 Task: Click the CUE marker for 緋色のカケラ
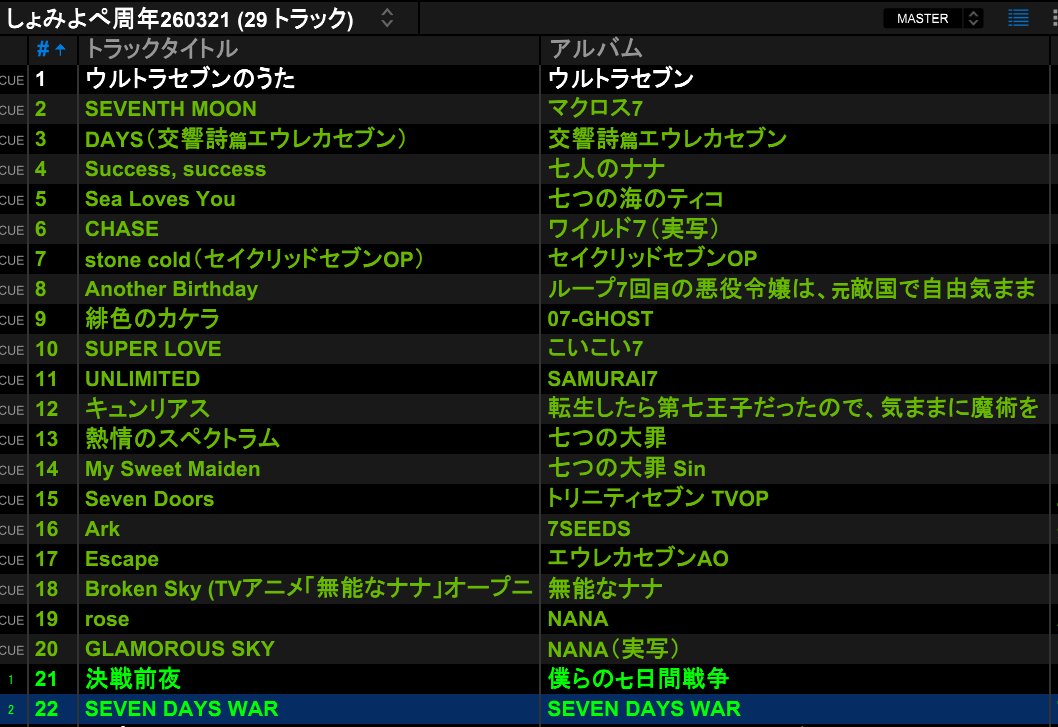tap(12, 319)
